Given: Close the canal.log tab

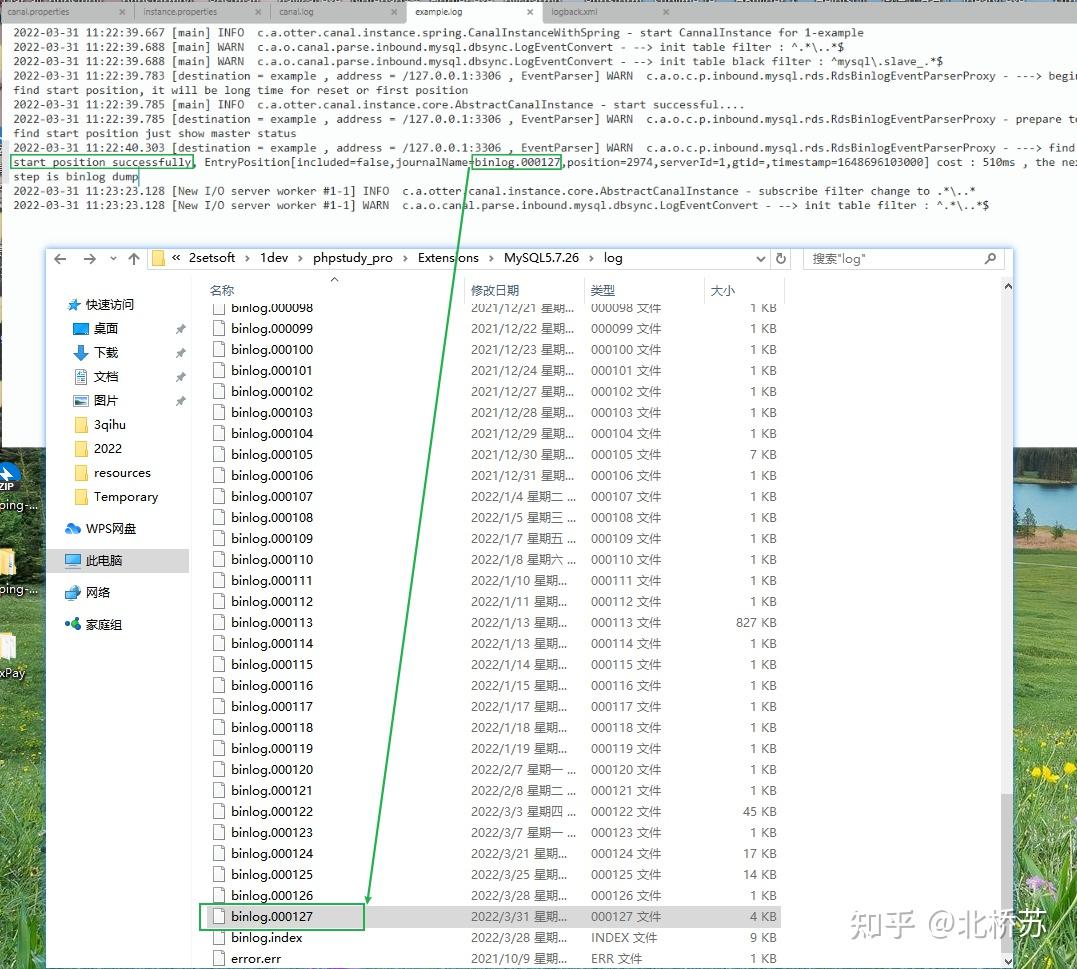Looking at the screenshot, I should tap(394, 12).
